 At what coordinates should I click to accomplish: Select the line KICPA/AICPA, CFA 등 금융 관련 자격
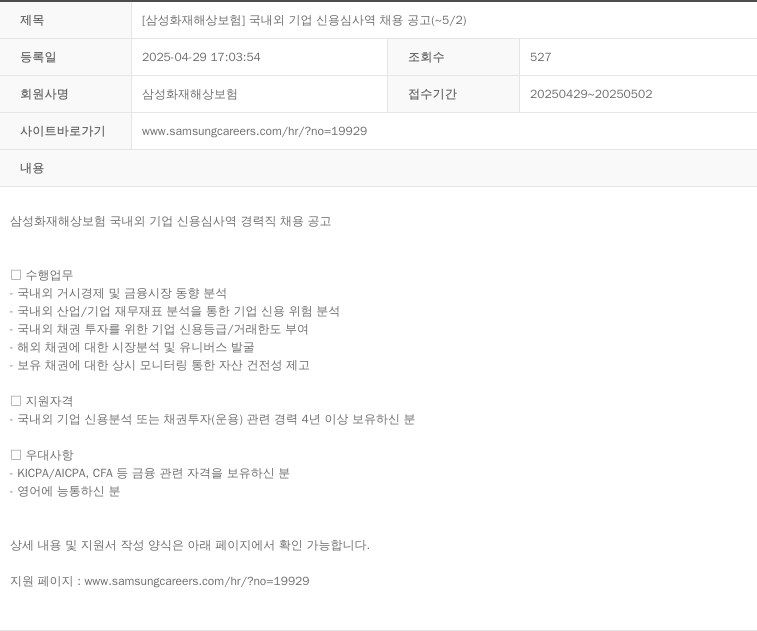pos(150,473)
